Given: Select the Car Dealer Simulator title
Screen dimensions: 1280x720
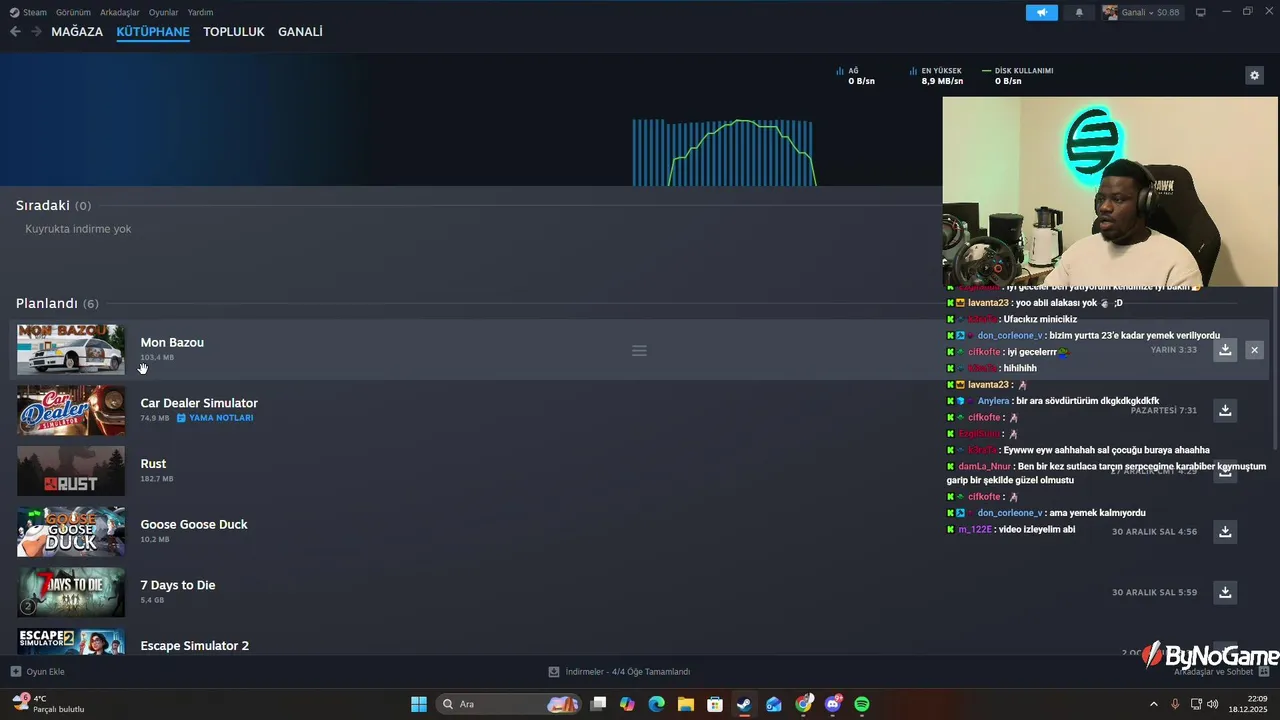Looking at the screenshot, I should pyautogui.click(x=199, y=403).
